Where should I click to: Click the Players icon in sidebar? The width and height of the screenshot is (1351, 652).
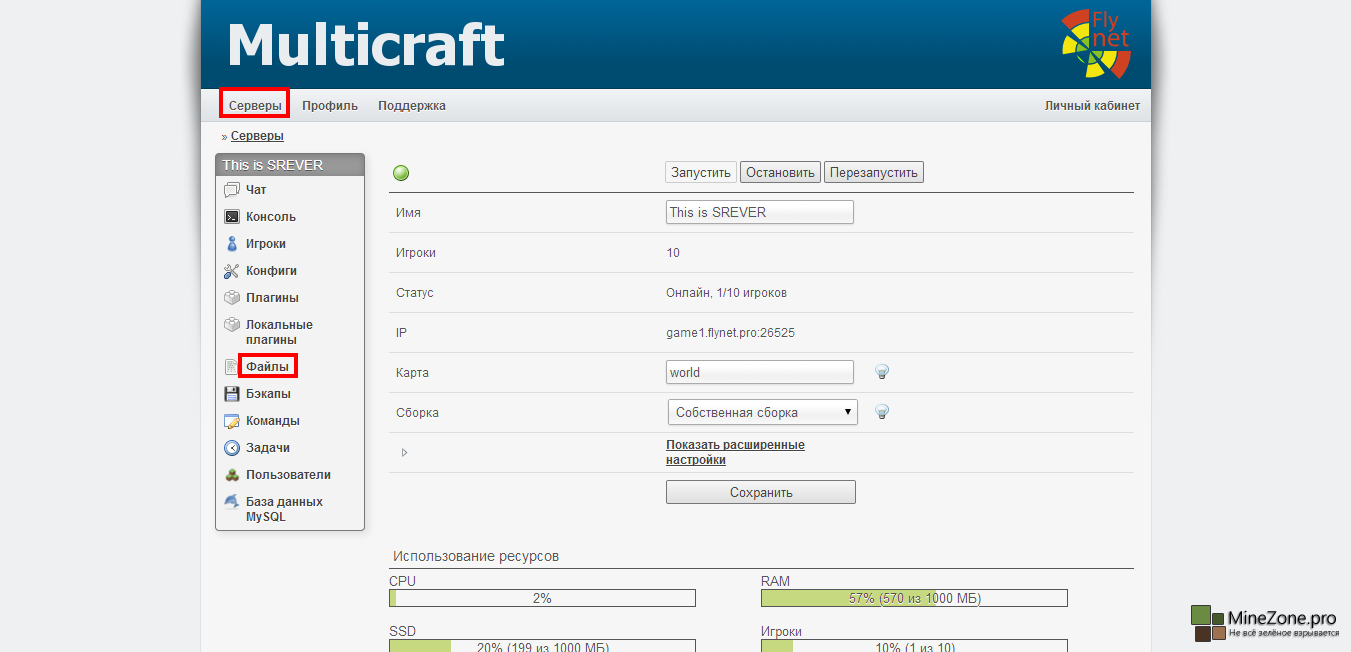[x=231, y=244]
